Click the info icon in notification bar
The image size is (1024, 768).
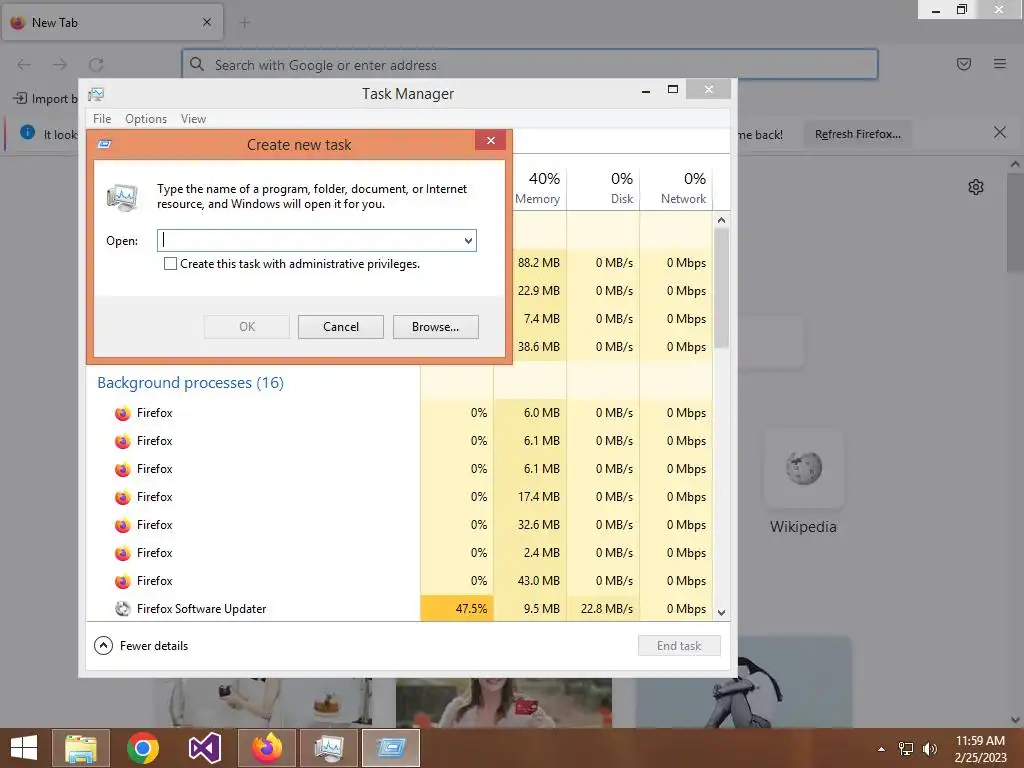(x=27, y=132)
